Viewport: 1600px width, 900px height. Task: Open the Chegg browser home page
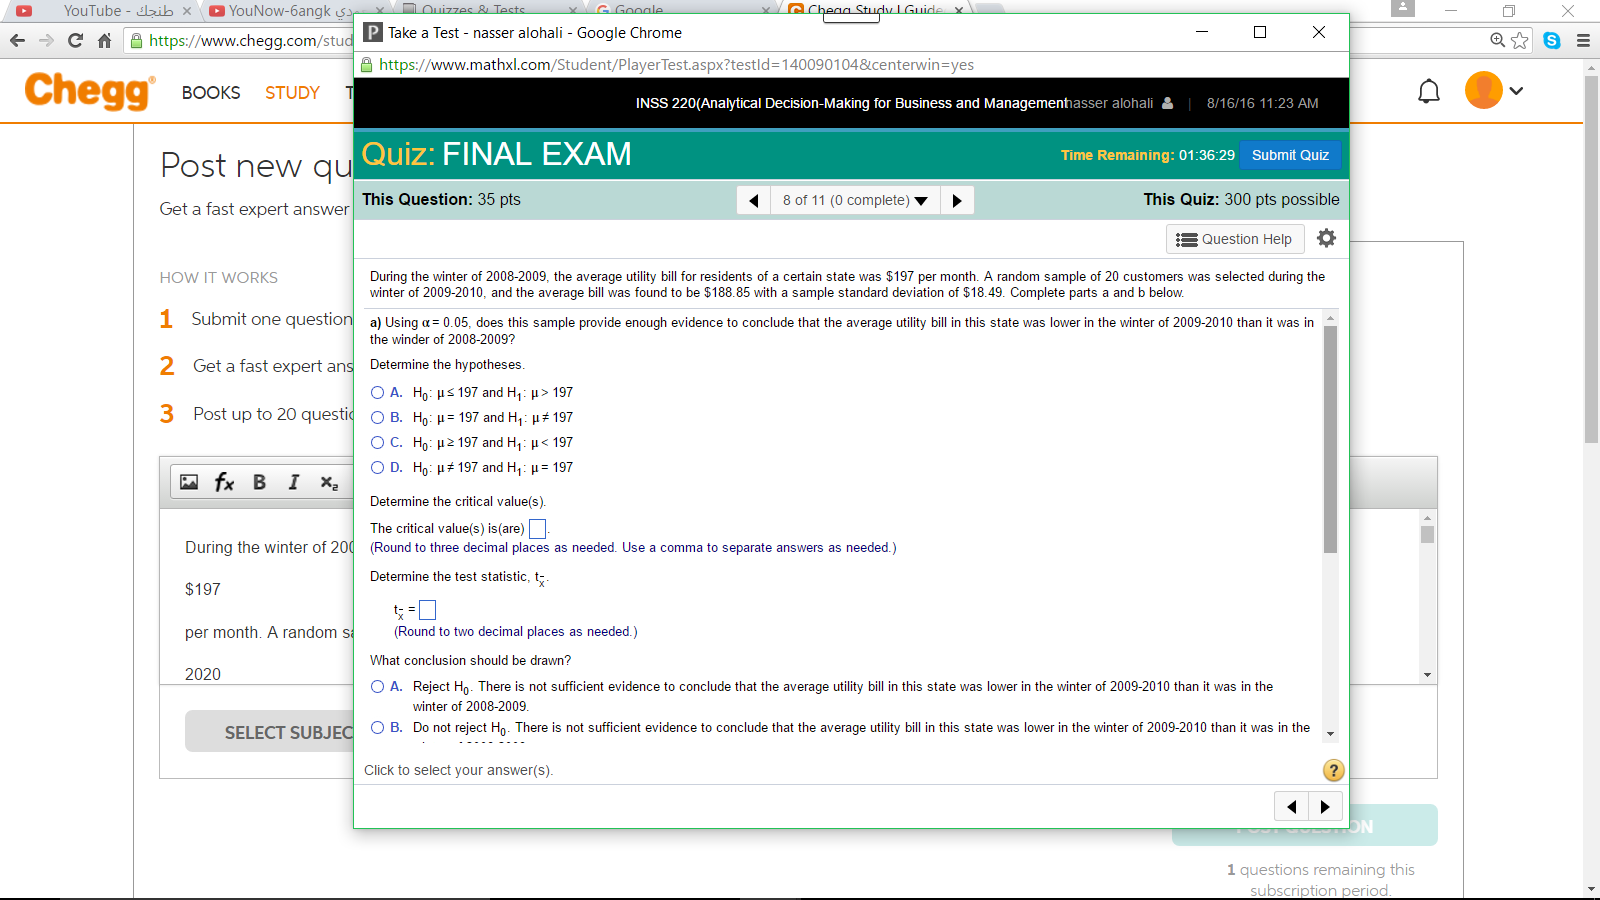tap(104, 41)
